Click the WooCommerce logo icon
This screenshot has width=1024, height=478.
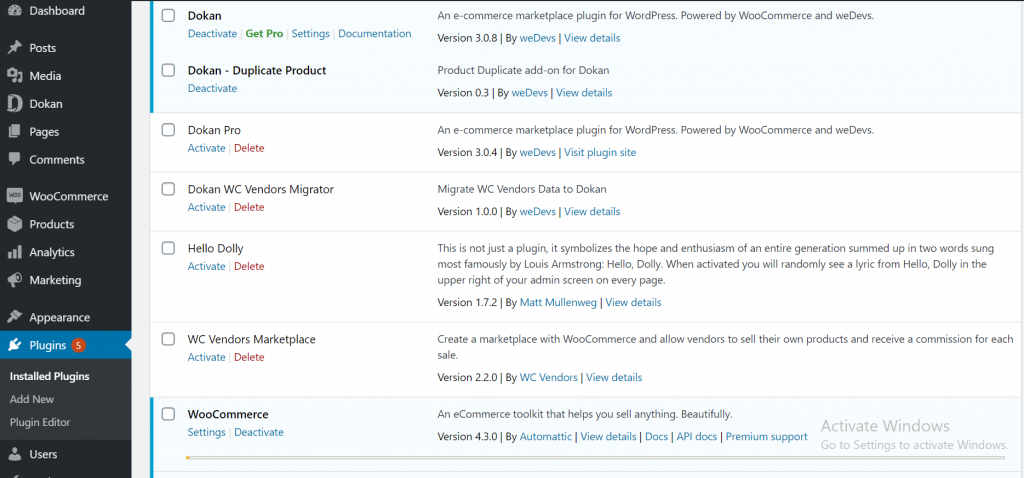pyautogui.click(x=14, y=196)
